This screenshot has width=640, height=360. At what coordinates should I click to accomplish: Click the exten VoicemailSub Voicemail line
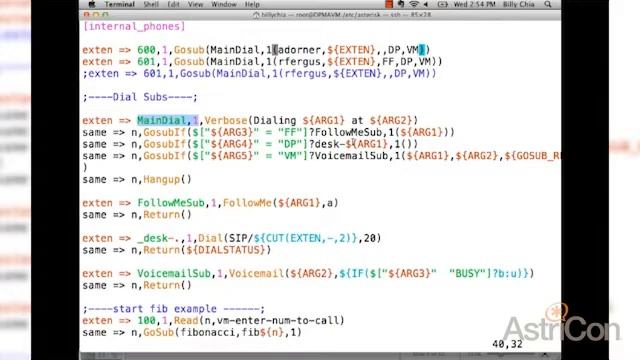[308, 273]
